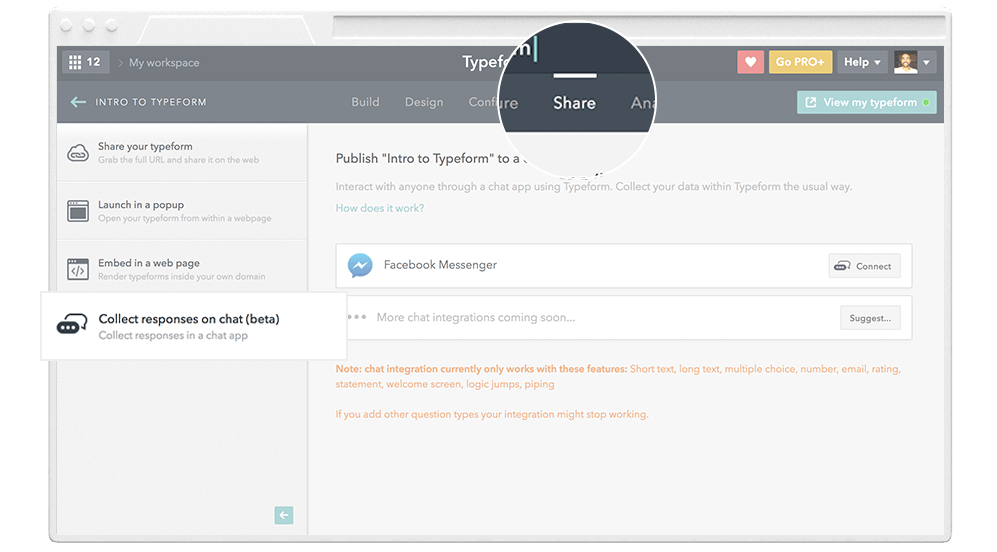
Task: Click the Facebook Messenger logo icon
Action: tap(360, 265)
